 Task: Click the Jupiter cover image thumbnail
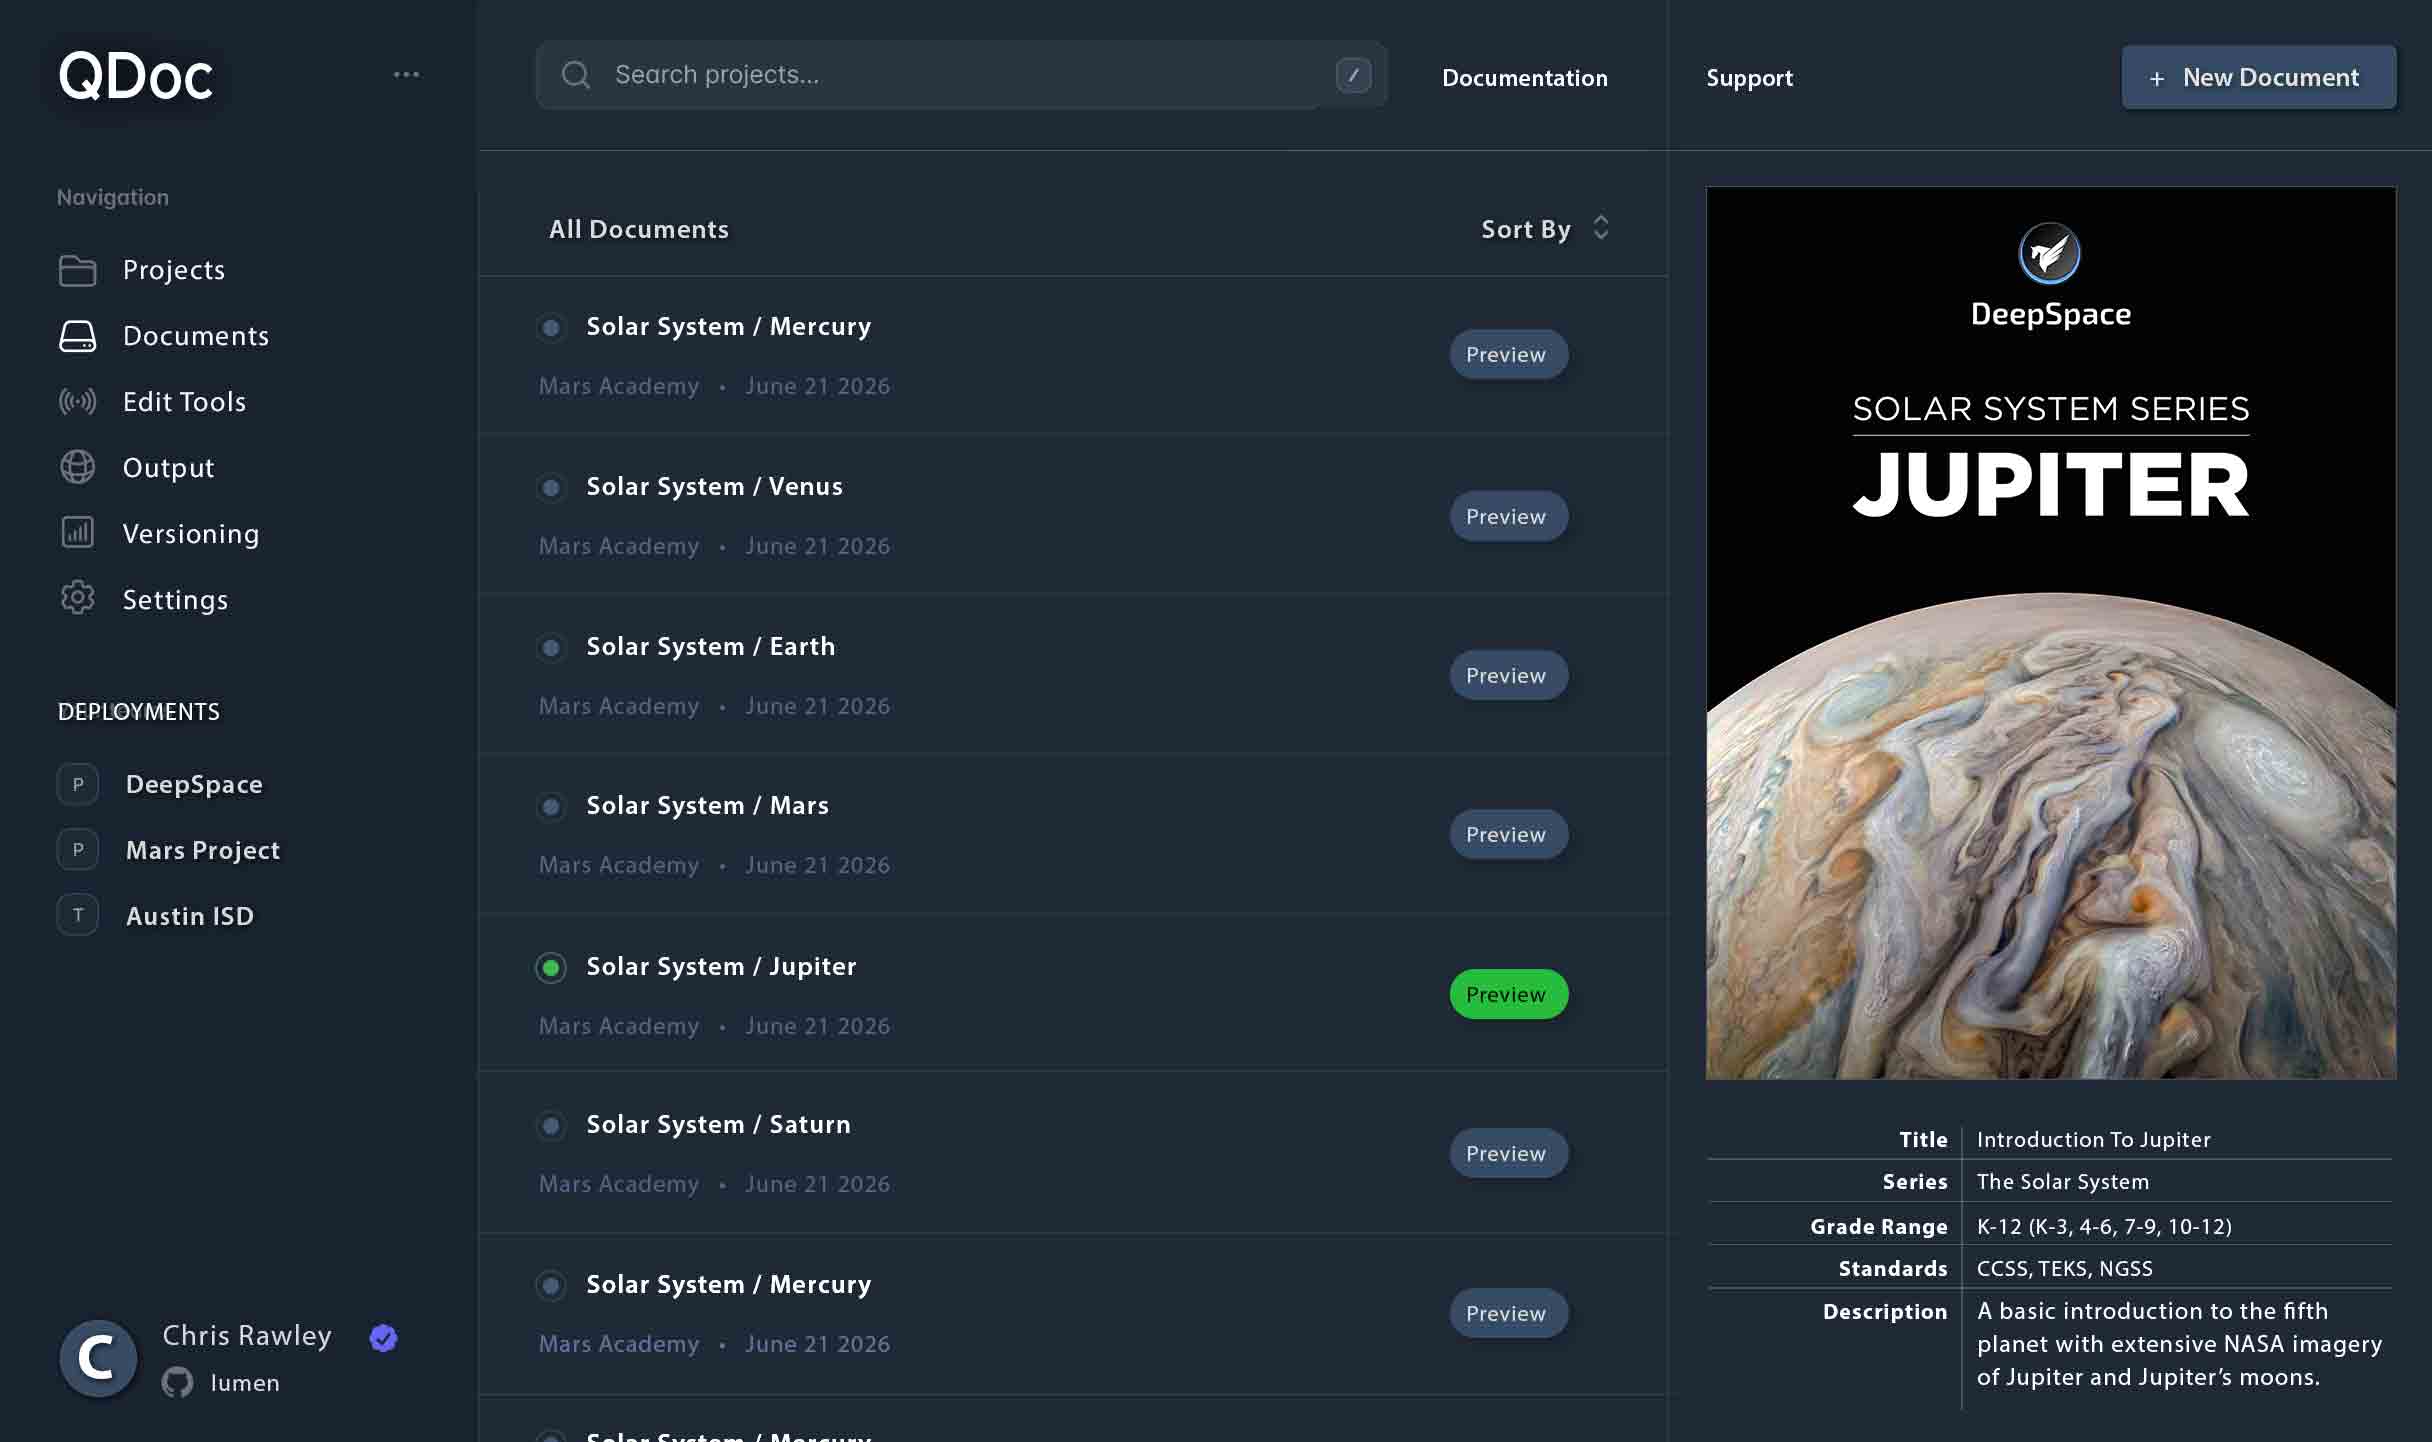[x=2051, y=633]
